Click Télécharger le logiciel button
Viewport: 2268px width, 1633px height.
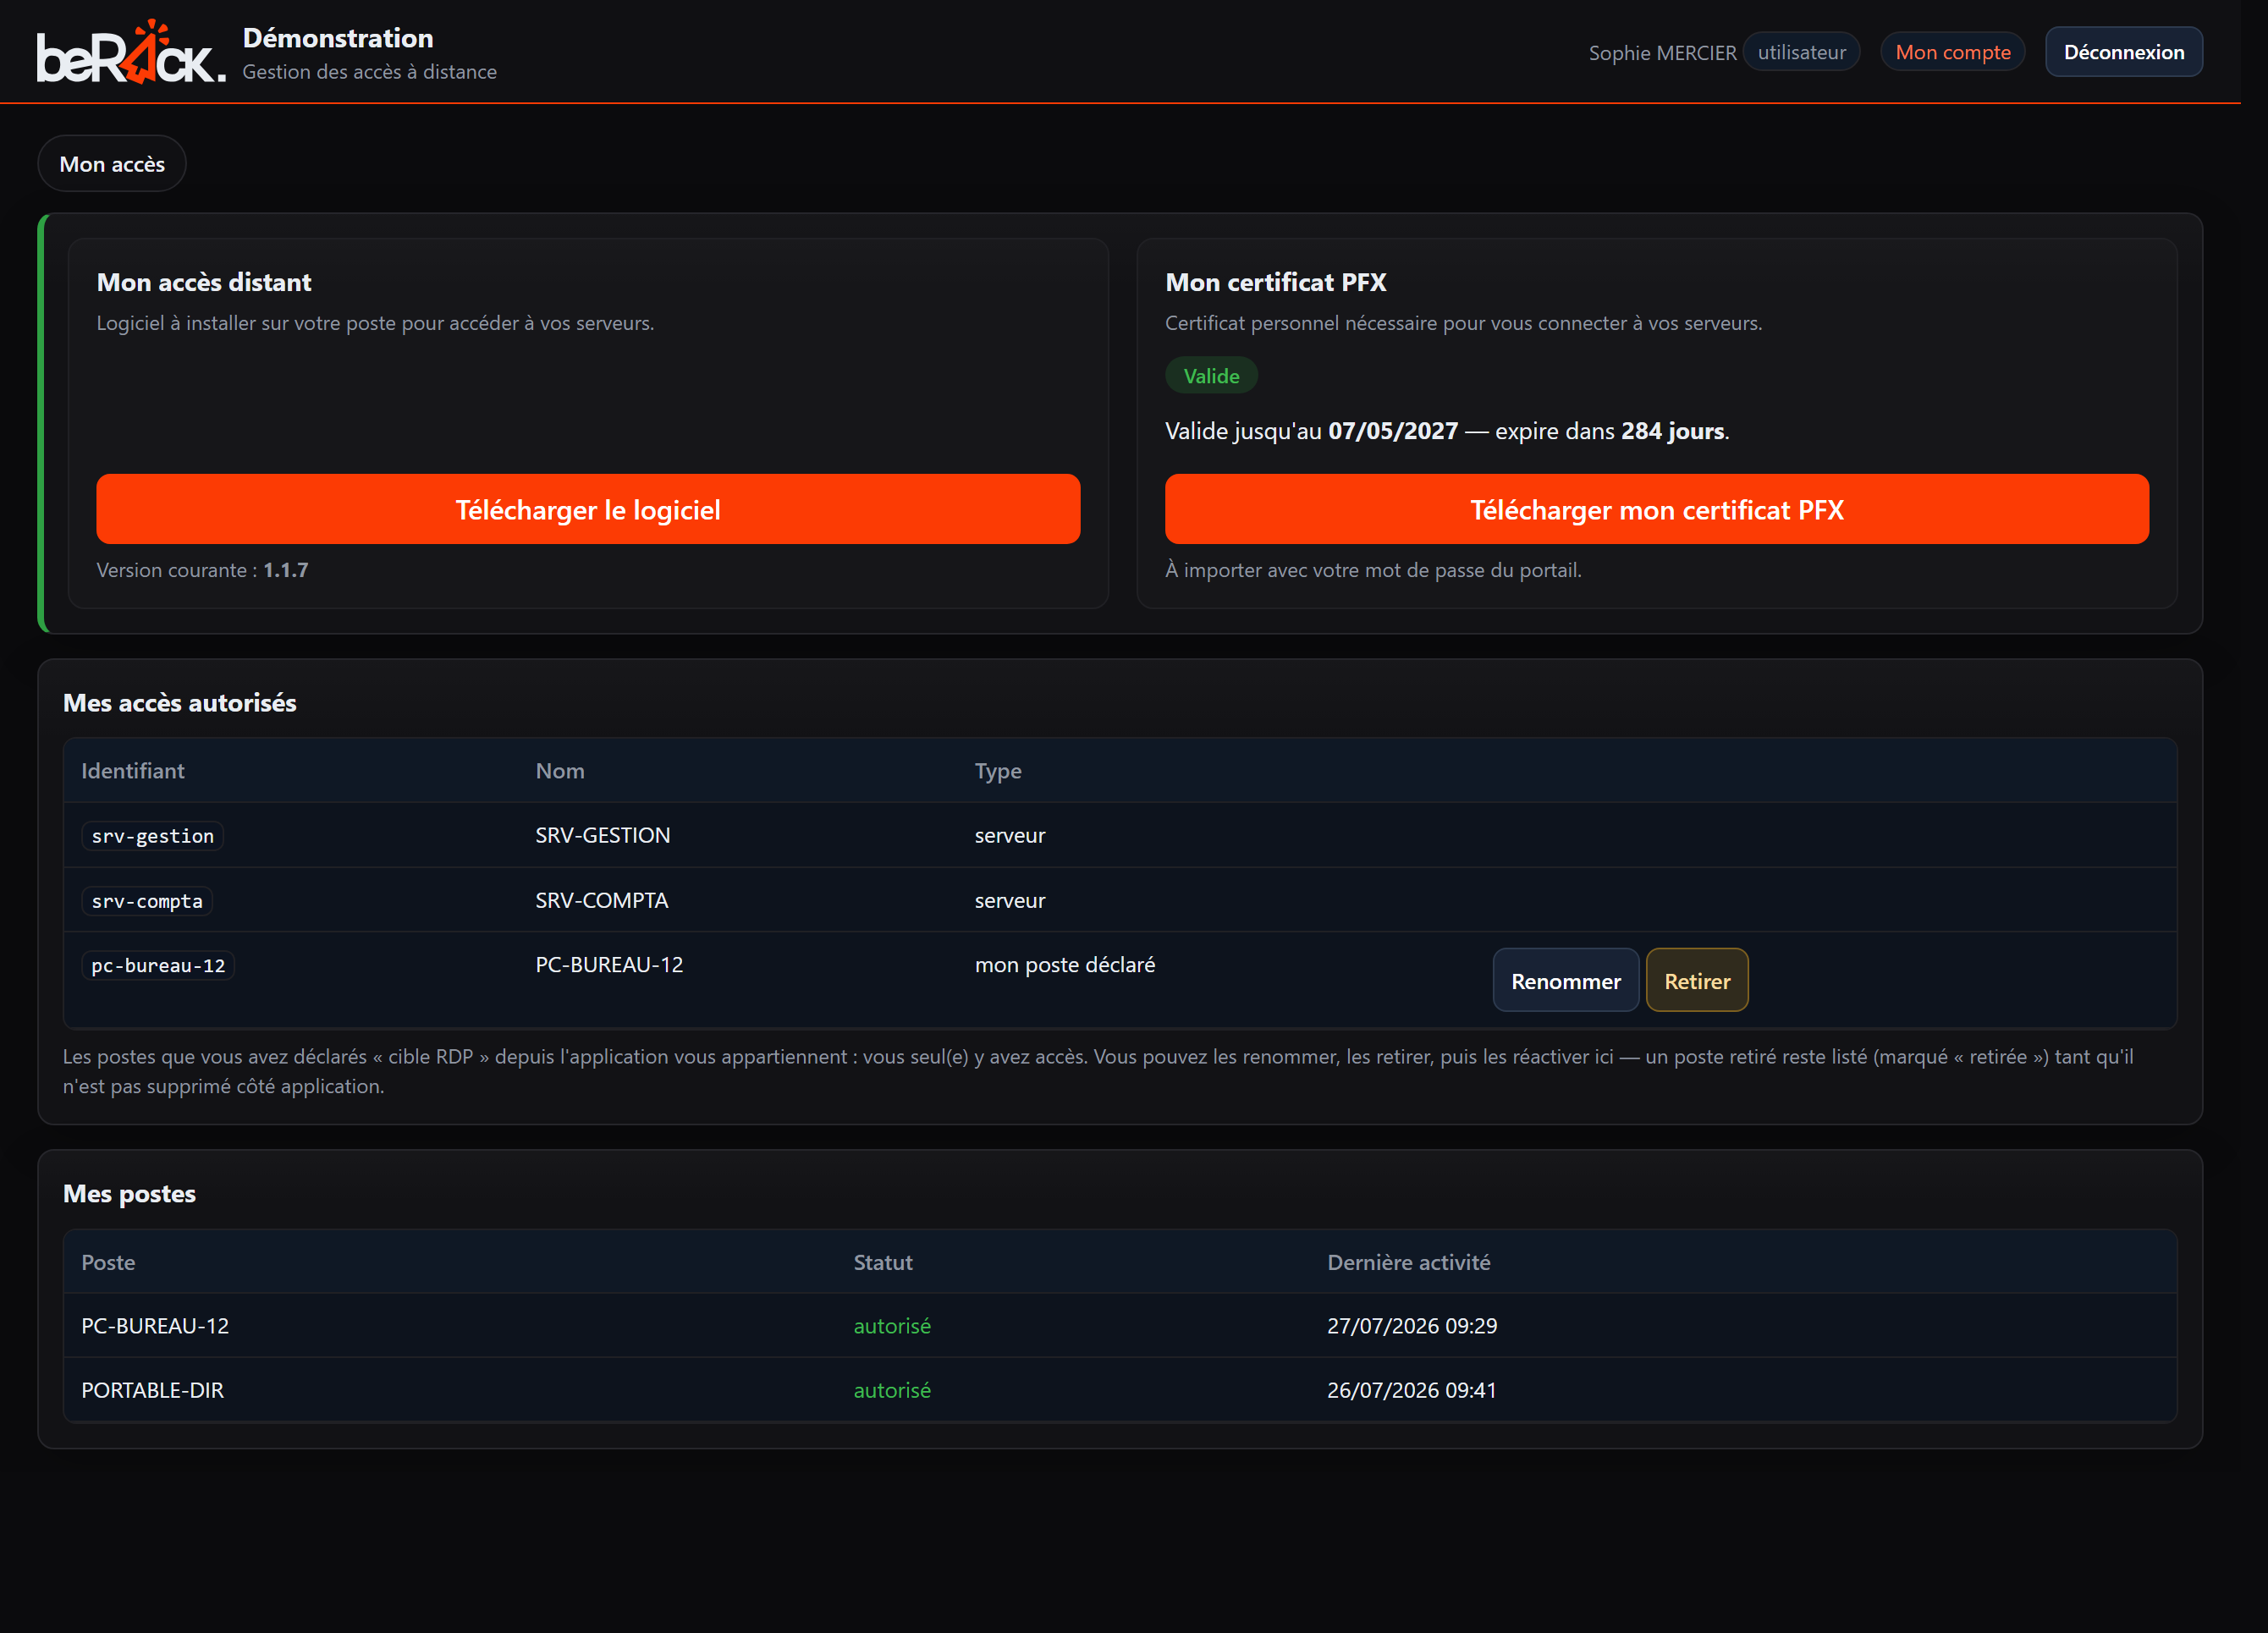[x=588, y=510]
